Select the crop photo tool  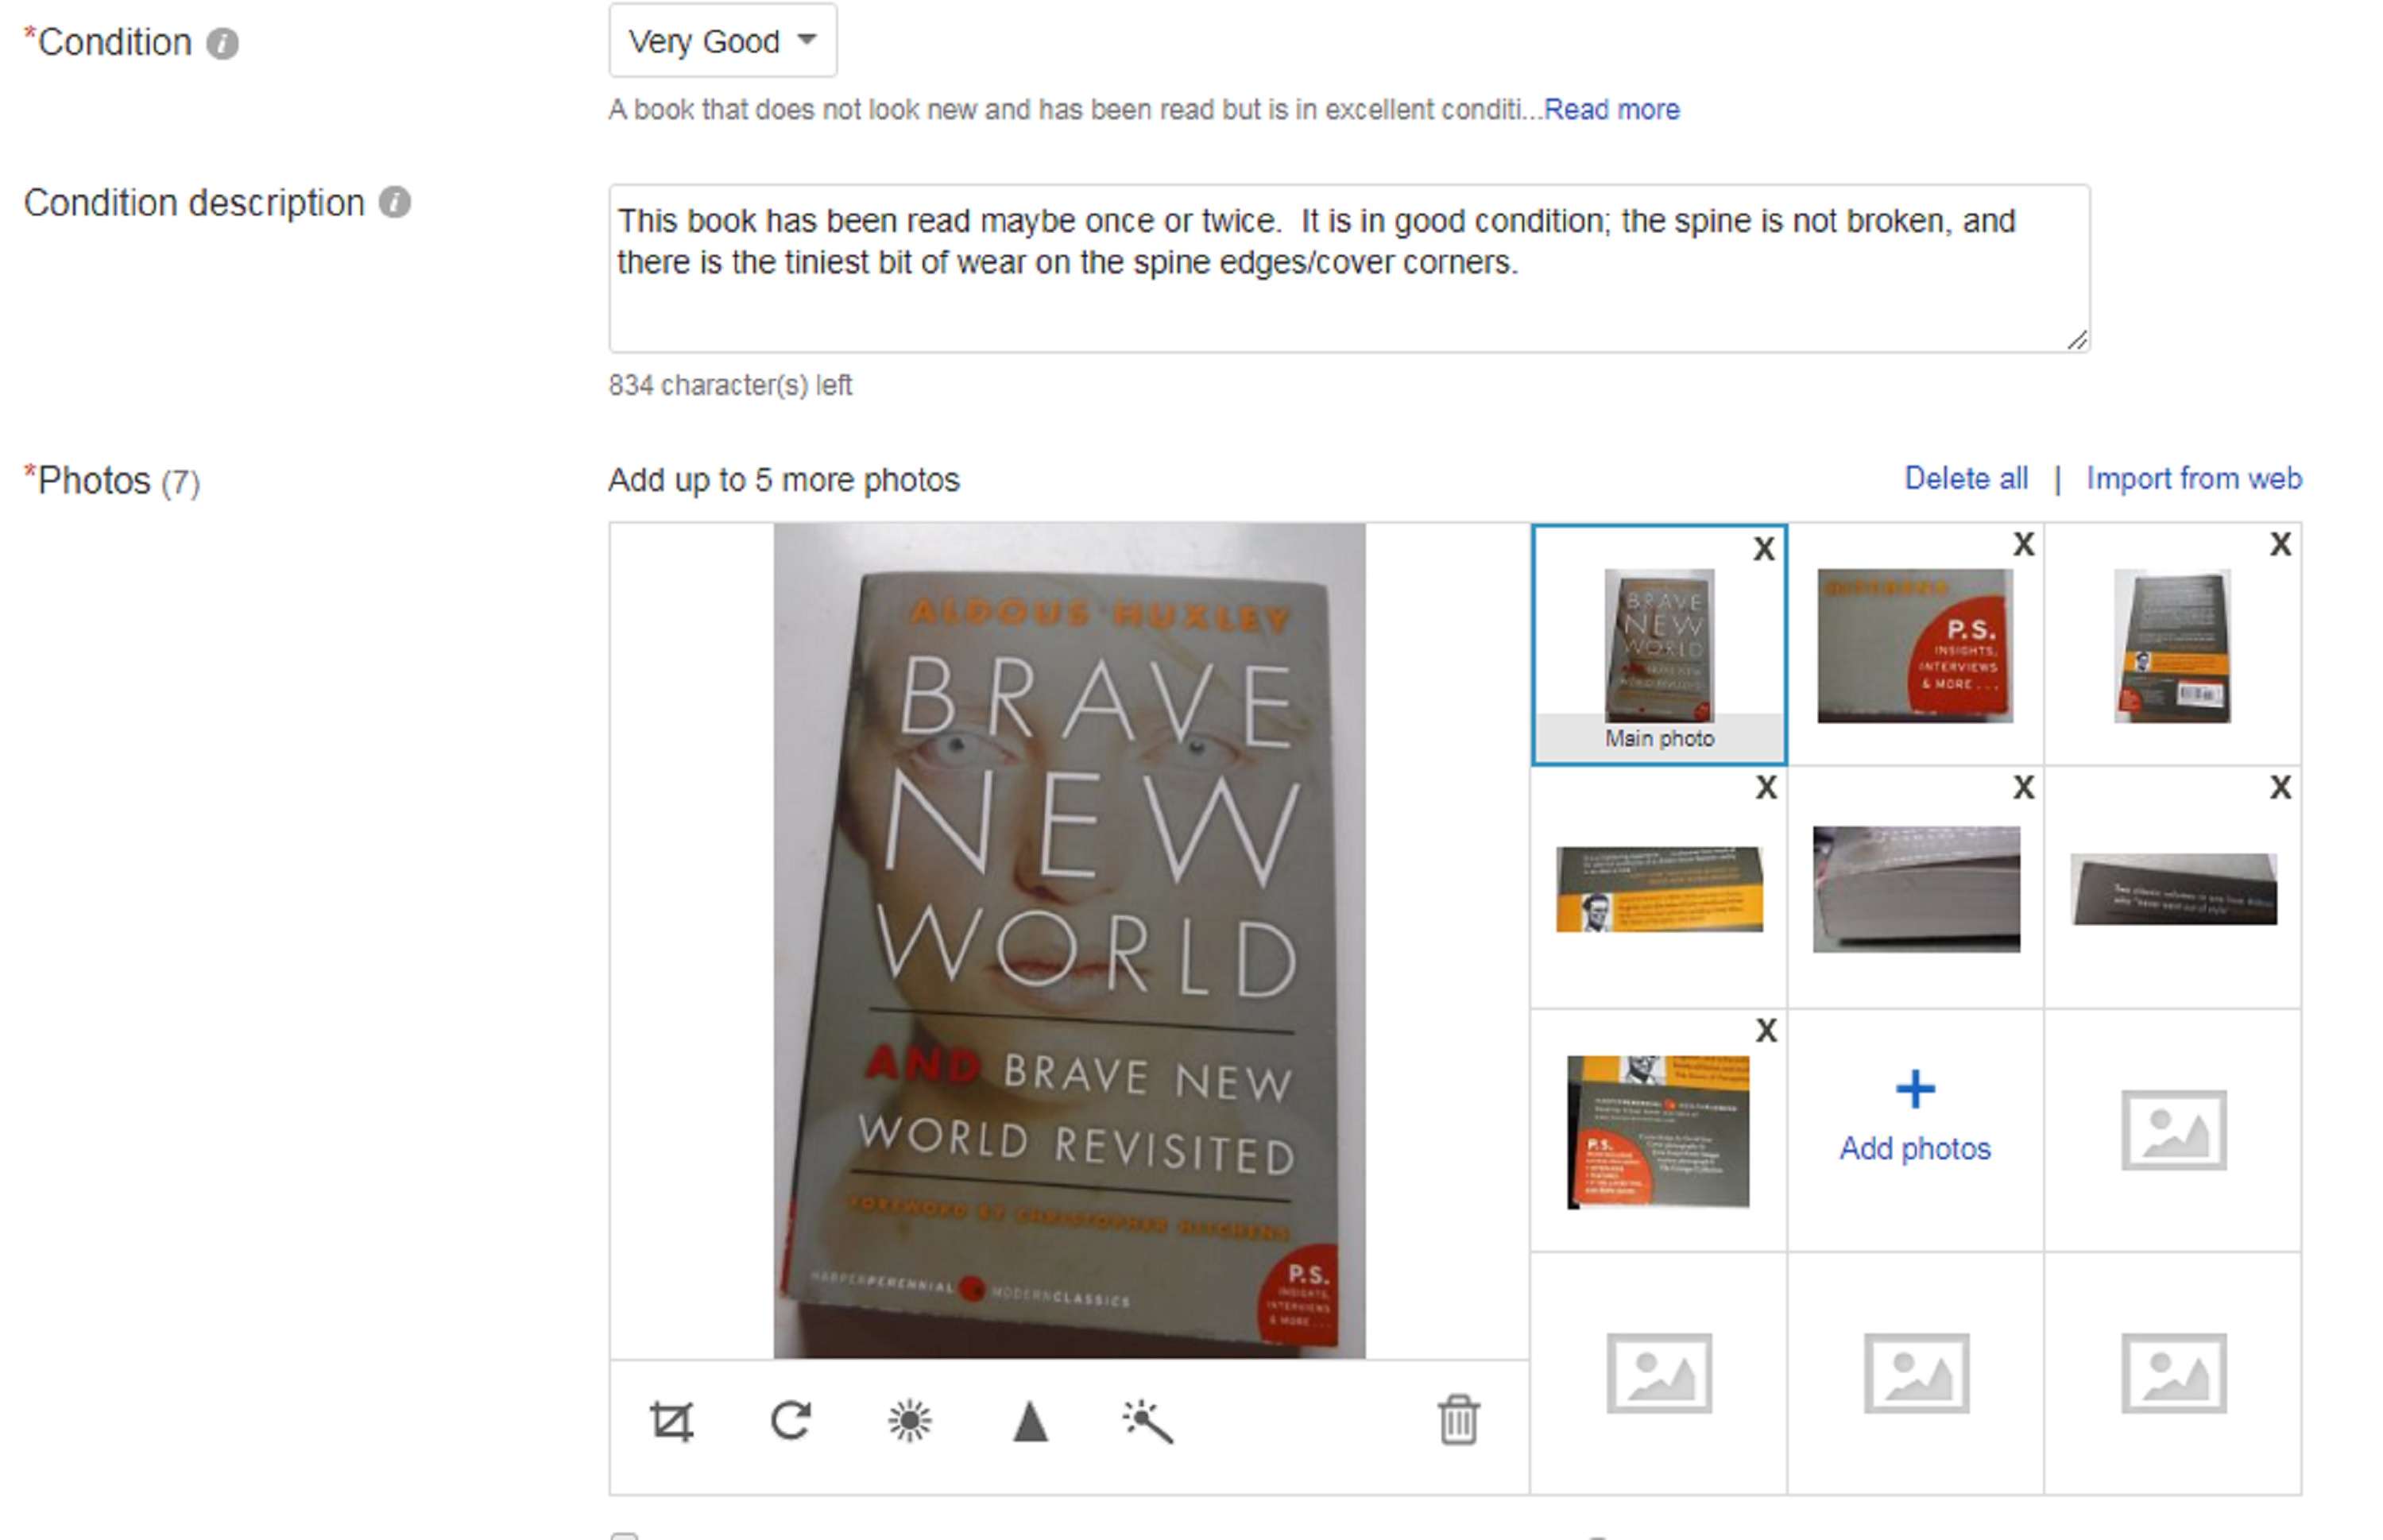[671, 1421]
